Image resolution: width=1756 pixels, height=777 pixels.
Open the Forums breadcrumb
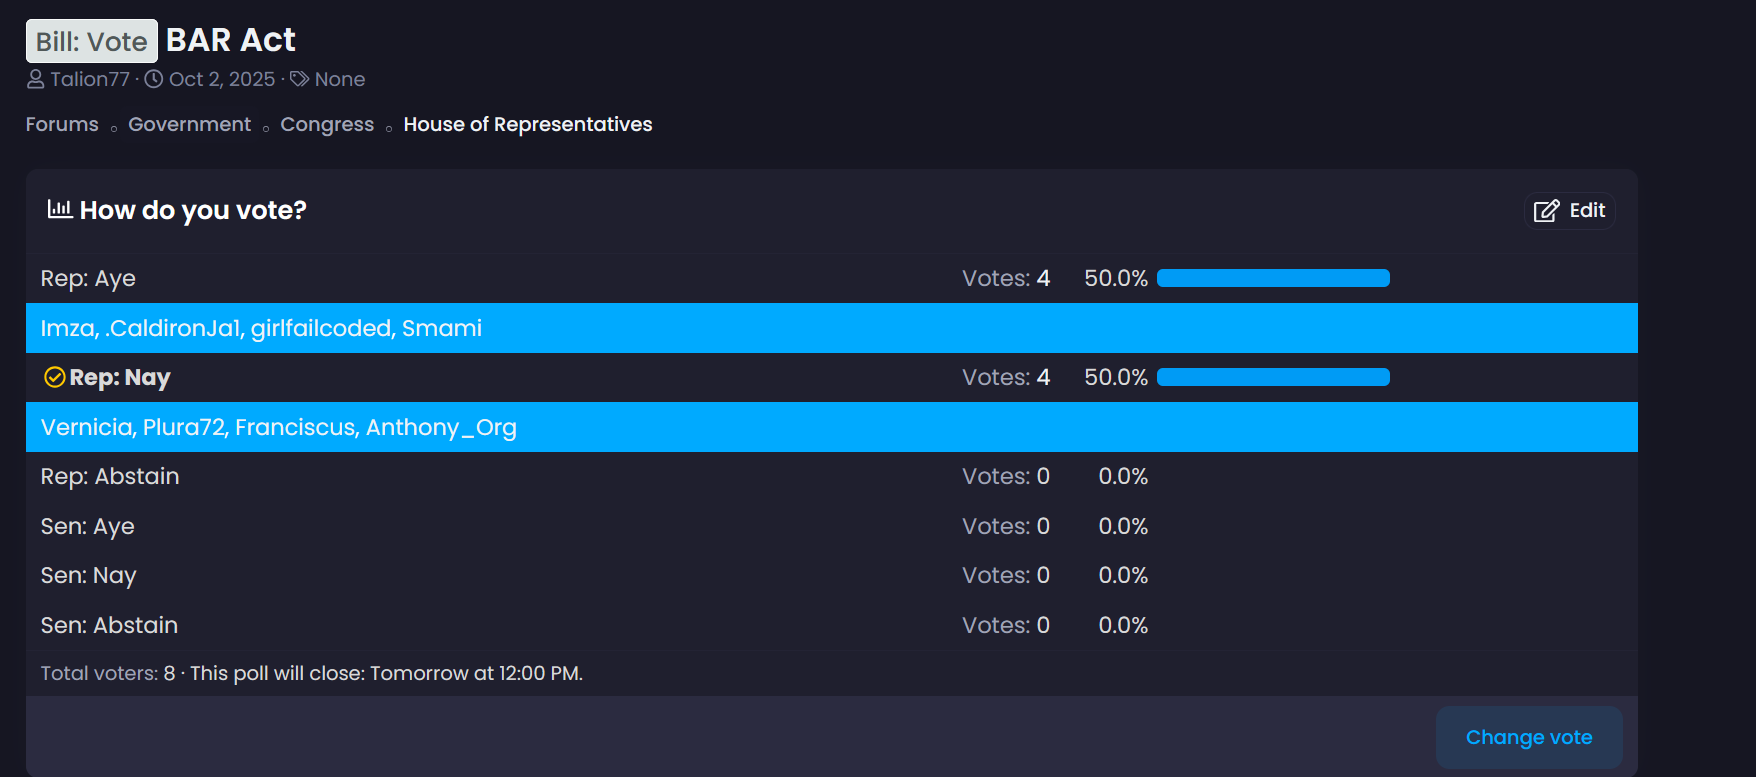pos(62,124)
